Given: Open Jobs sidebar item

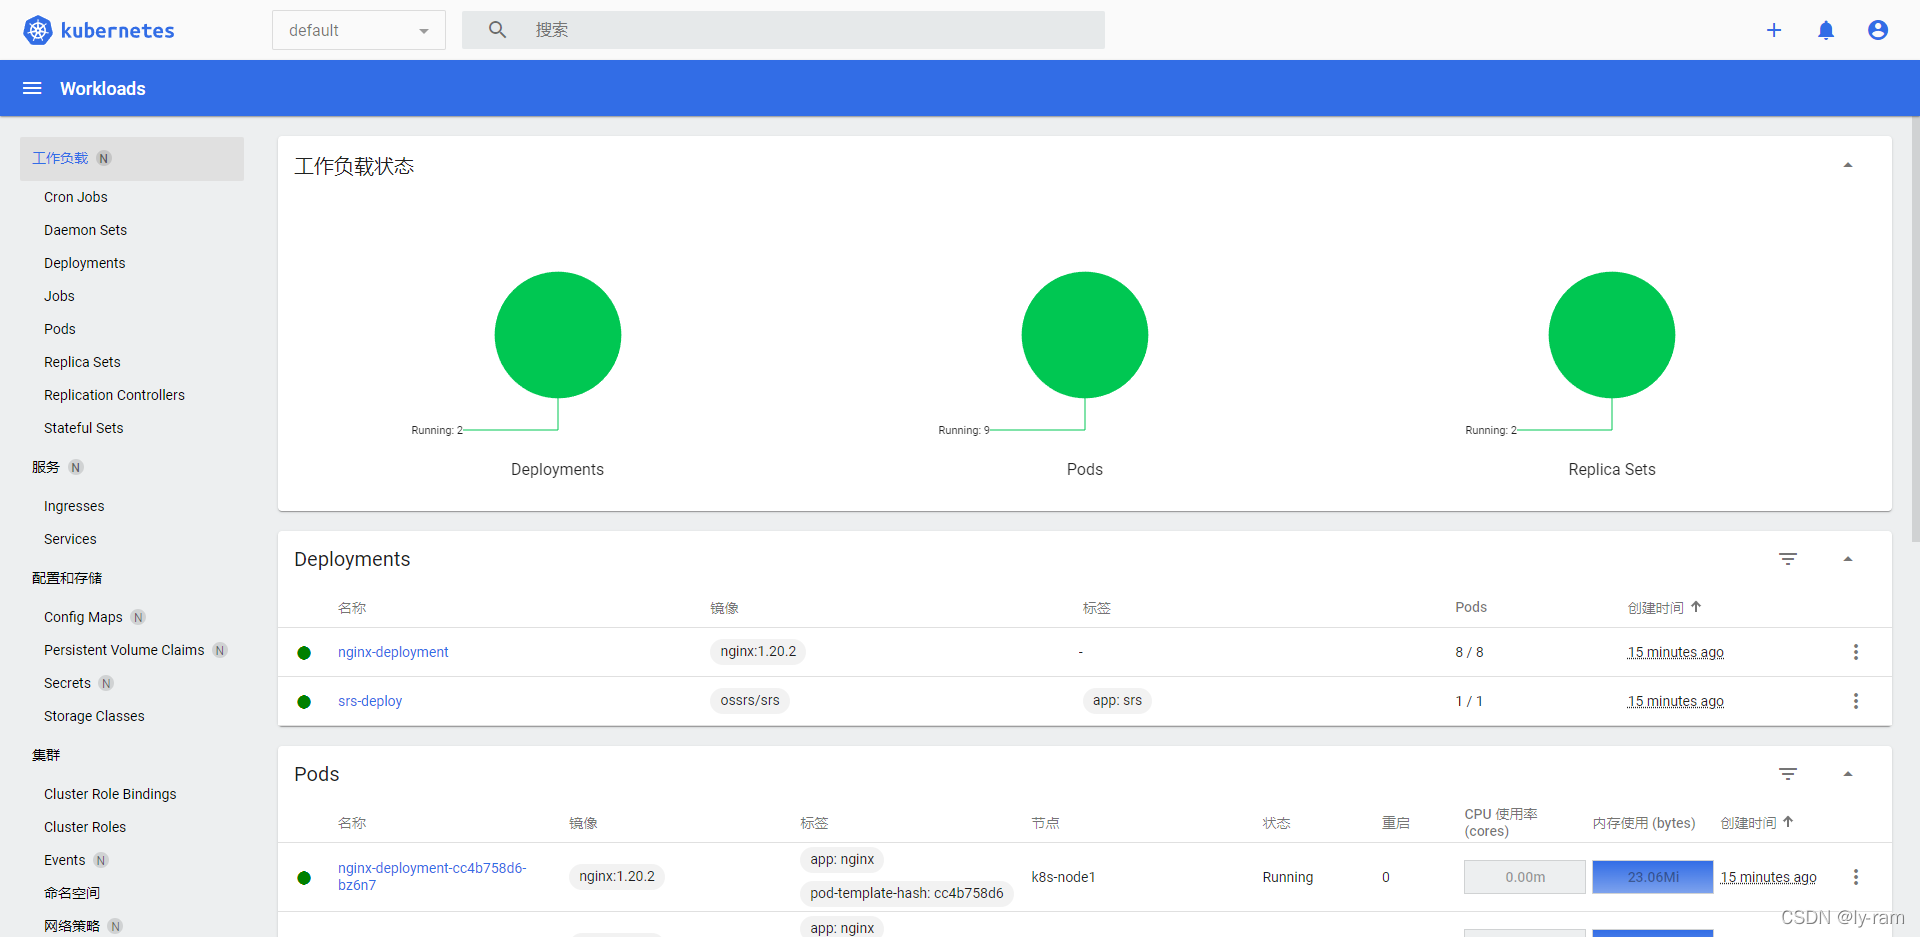Looking at the screenshot, I should [59, 296].
